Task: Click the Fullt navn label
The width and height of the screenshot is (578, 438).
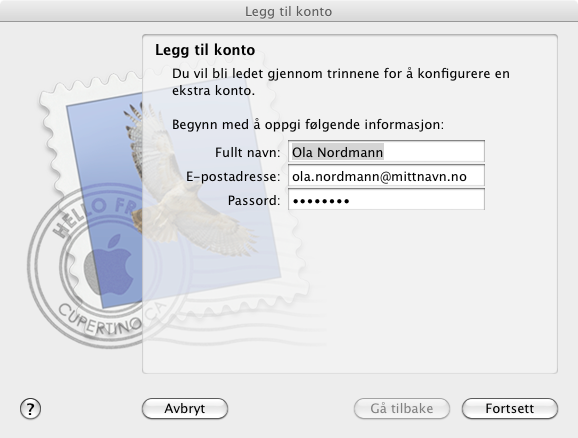Action: 248,152
